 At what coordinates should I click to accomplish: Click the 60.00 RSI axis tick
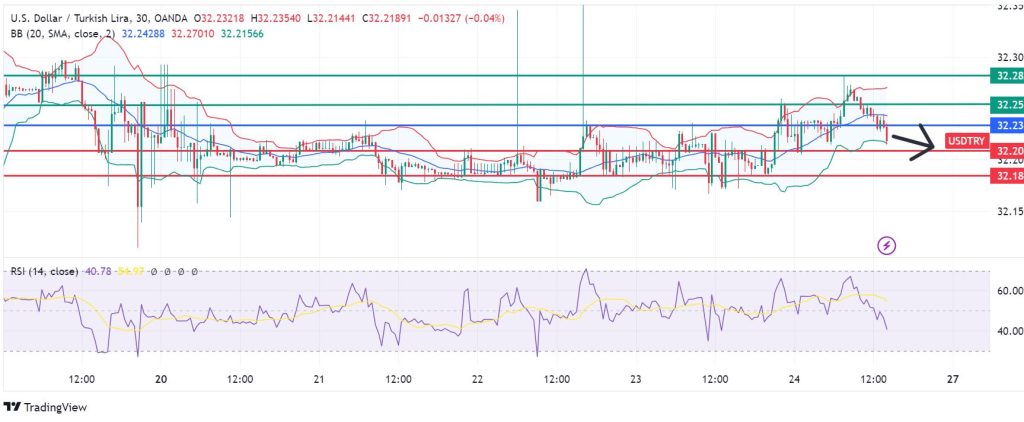click(1010, 291)
